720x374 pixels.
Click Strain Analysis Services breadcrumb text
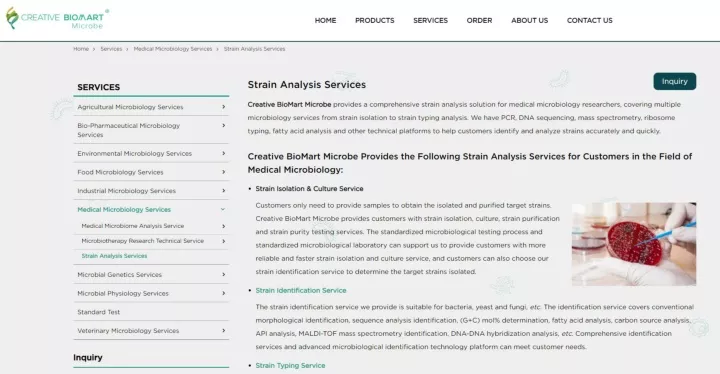point(254,49)
